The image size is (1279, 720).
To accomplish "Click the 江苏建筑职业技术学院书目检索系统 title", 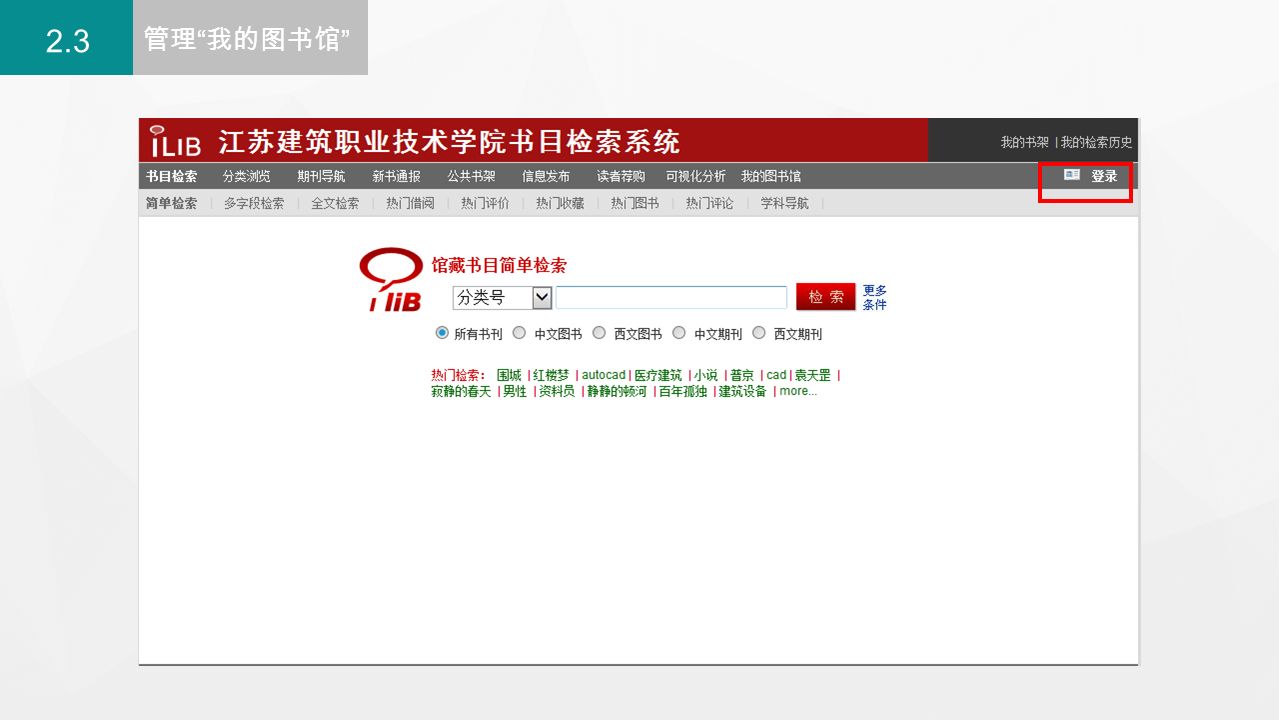I will (449, 141).
